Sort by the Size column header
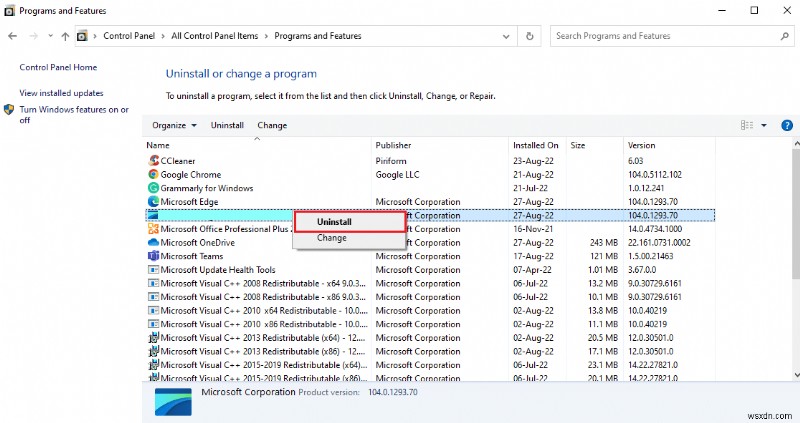800x423 pixels. pos(594,145)
